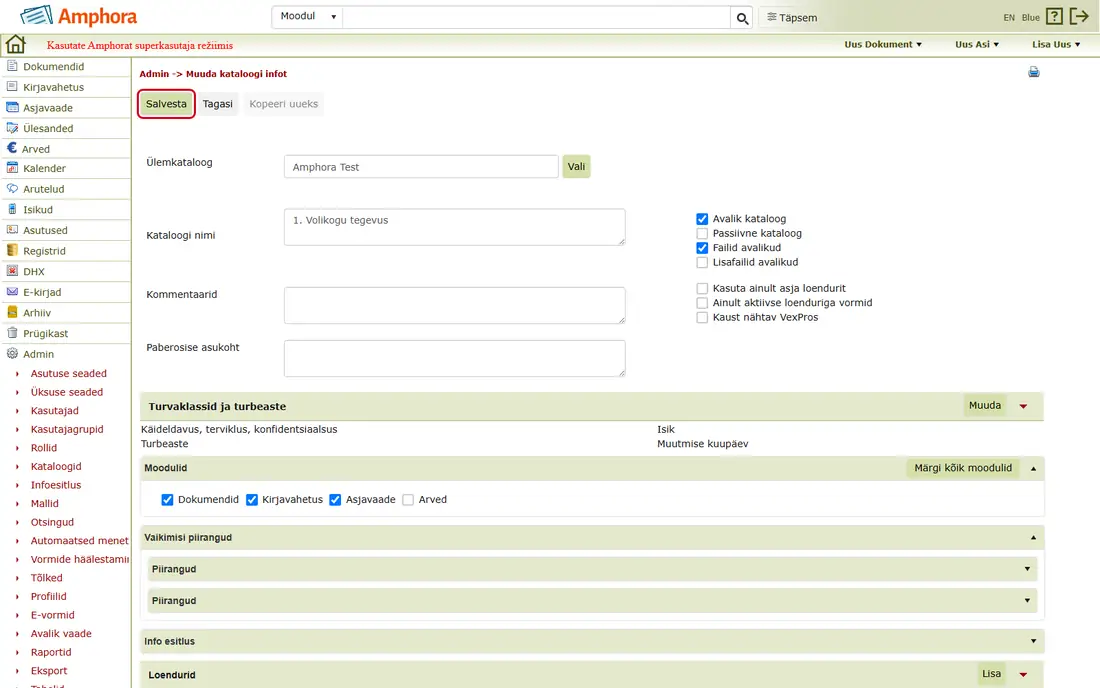Click the Kirjavahetus sidebar icon
The height and width of the screenshot is (688, 1100).
pos(12,86)
